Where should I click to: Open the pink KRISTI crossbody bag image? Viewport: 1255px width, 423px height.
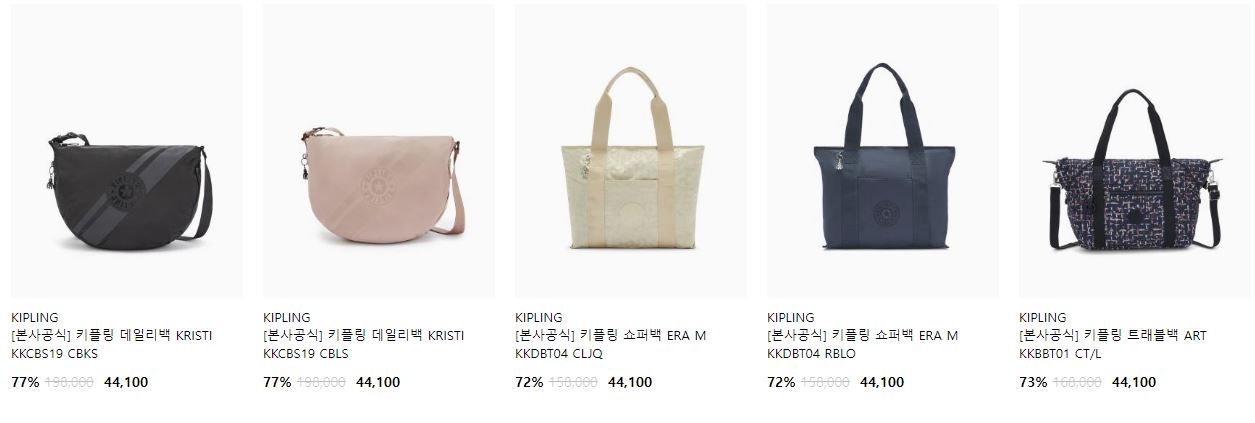point(379,151)
